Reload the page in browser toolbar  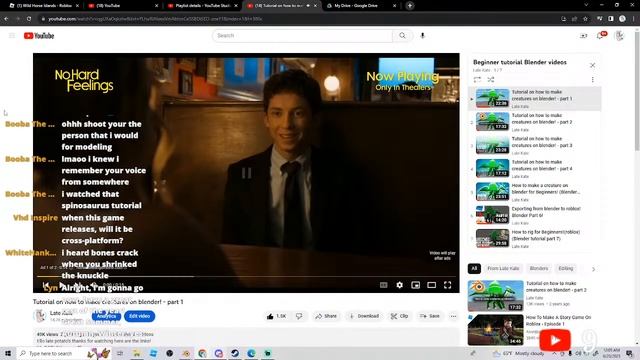pos(29,19)
